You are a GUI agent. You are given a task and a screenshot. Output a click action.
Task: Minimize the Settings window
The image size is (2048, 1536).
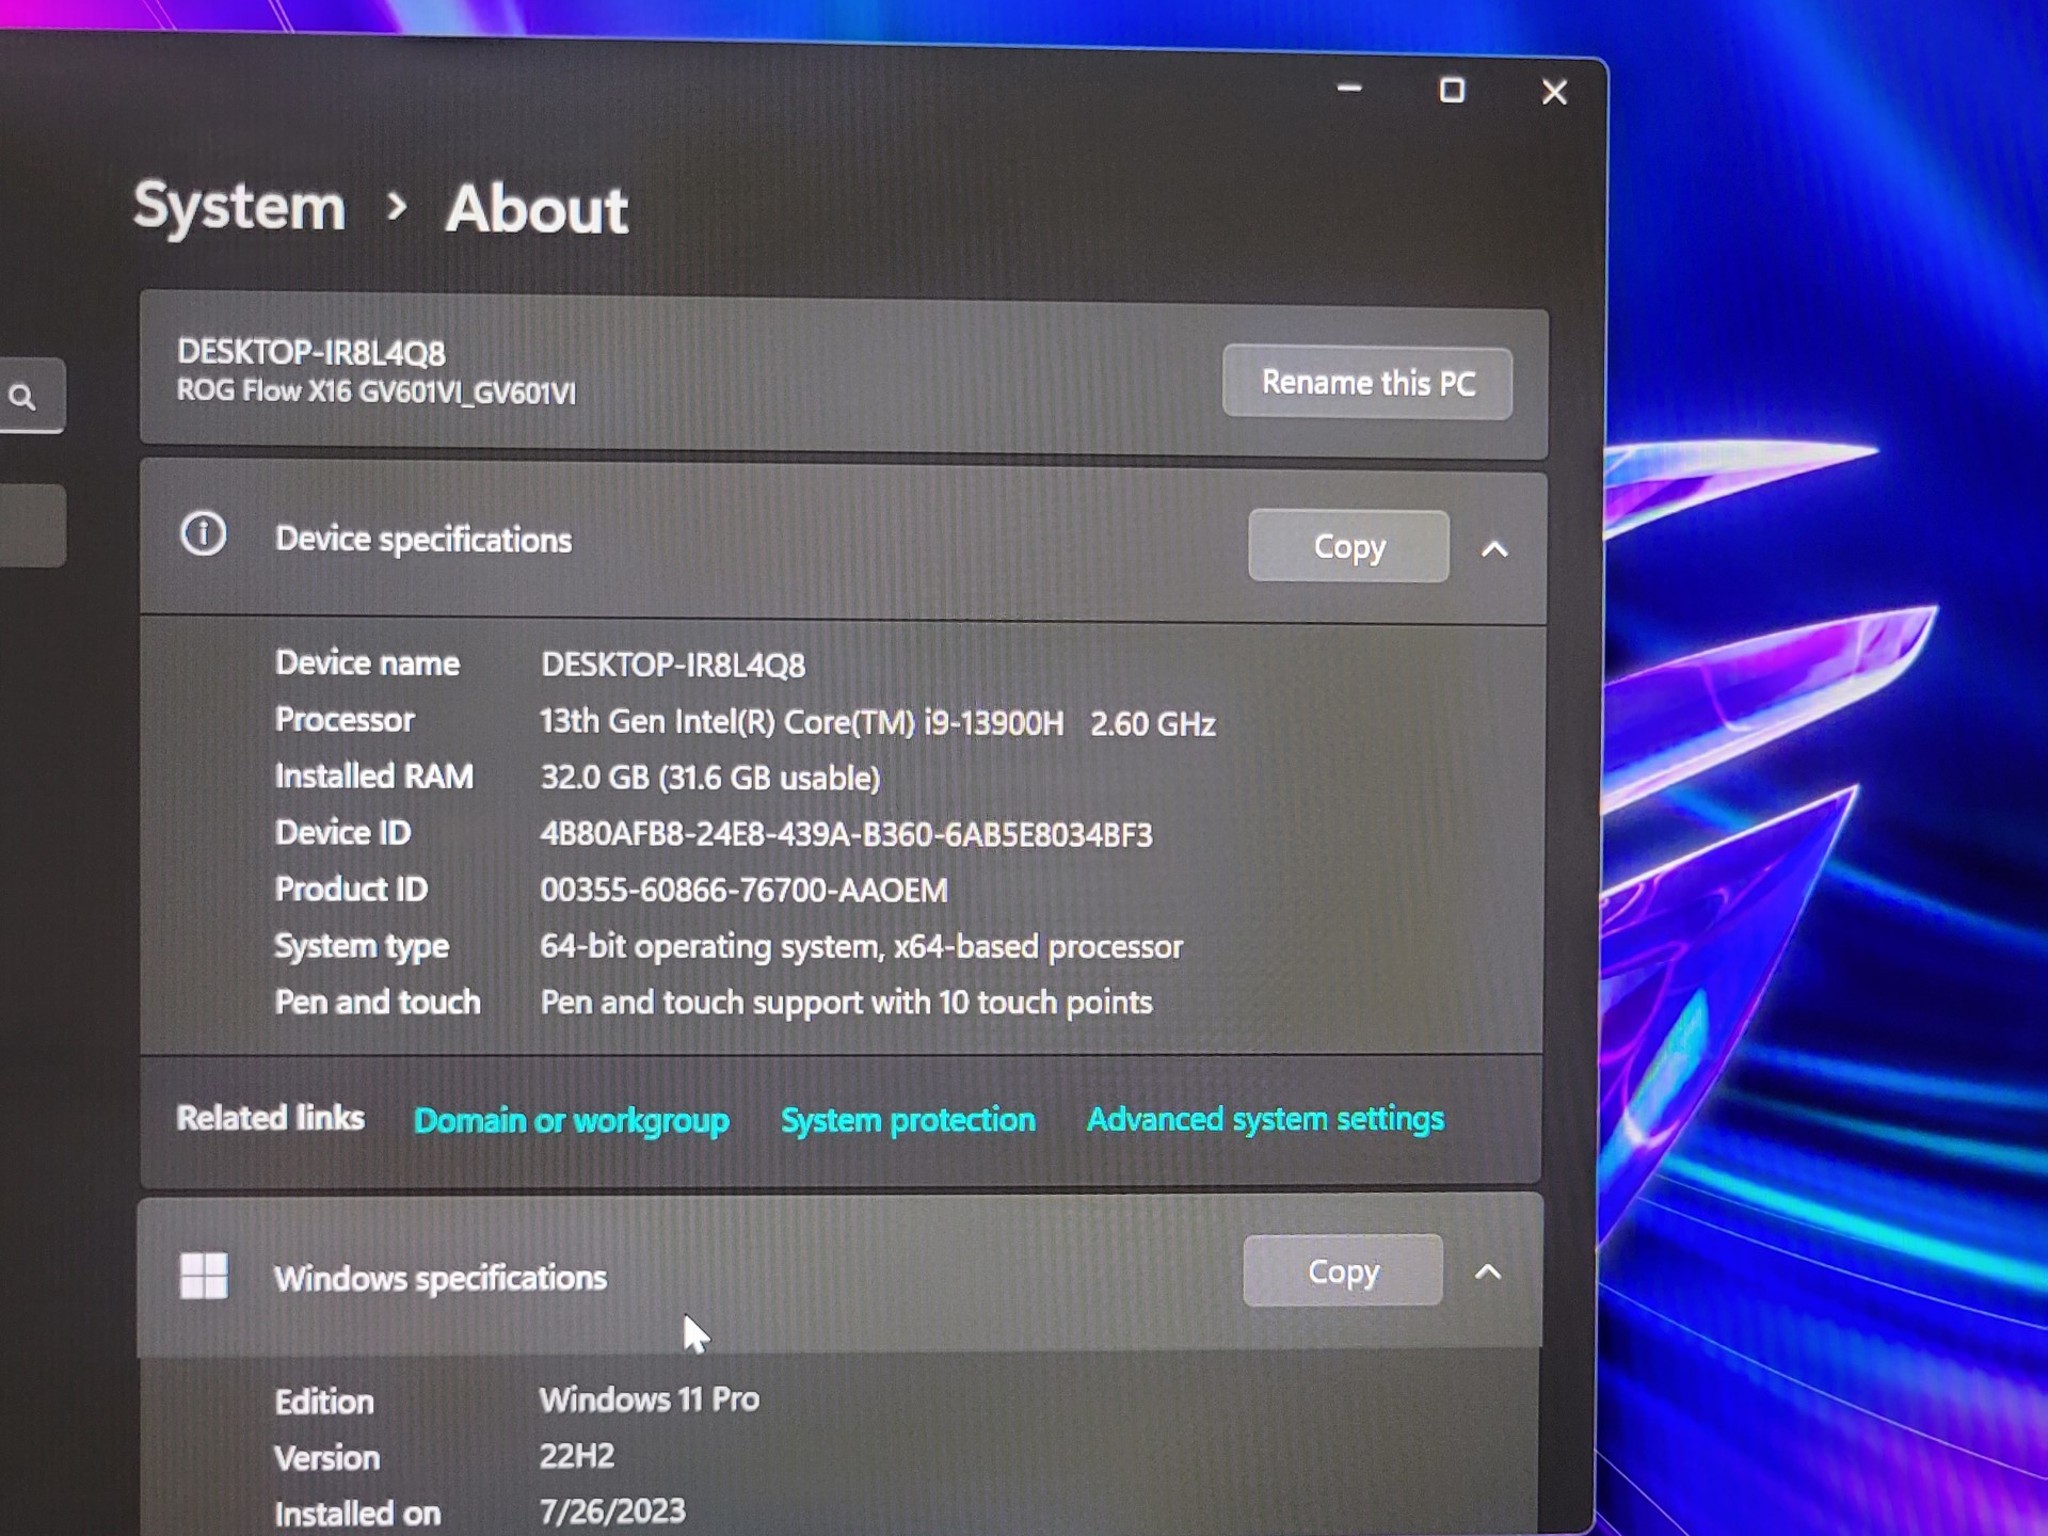click(1349, 88)
